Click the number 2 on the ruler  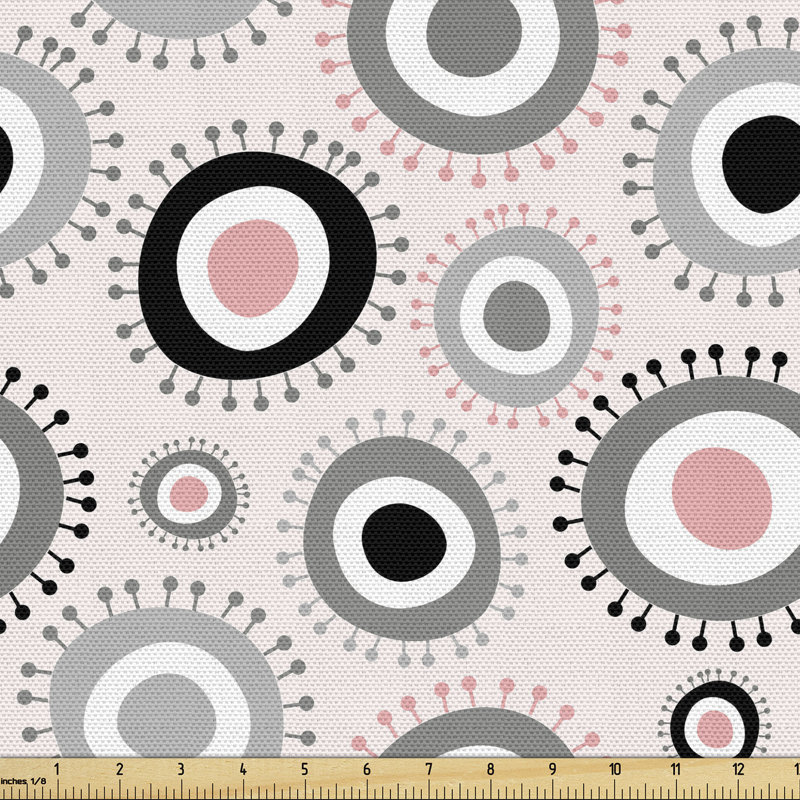(119, 769)
